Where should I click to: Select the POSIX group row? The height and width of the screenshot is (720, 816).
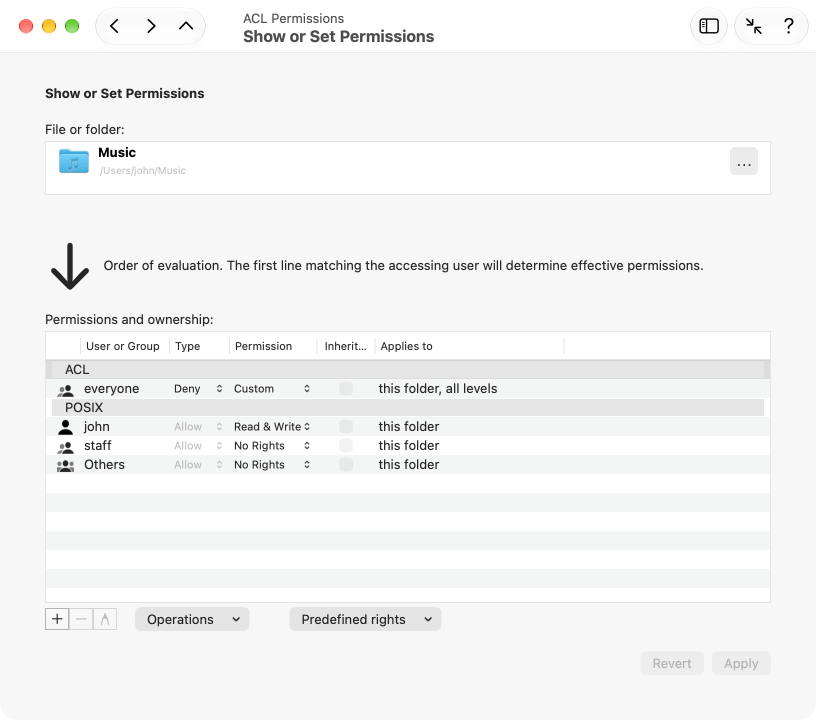tap(407, 407)
